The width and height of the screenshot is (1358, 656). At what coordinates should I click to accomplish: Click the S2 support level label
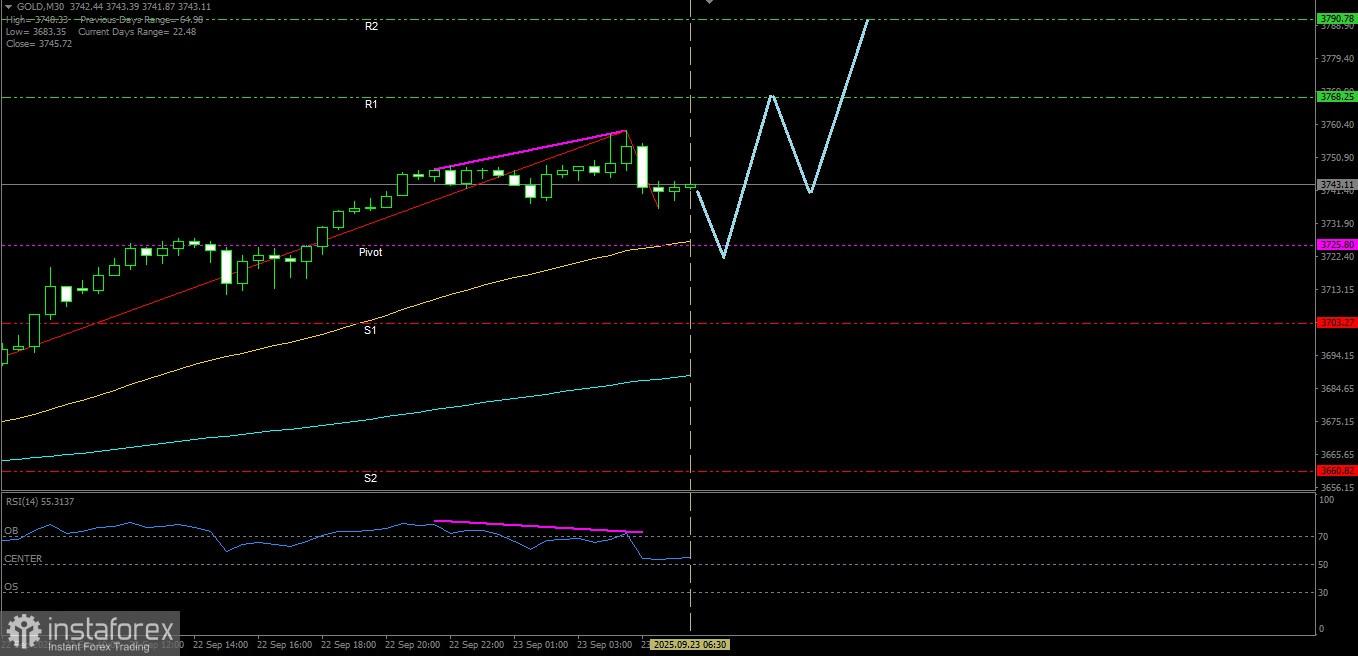click(370, 478)
